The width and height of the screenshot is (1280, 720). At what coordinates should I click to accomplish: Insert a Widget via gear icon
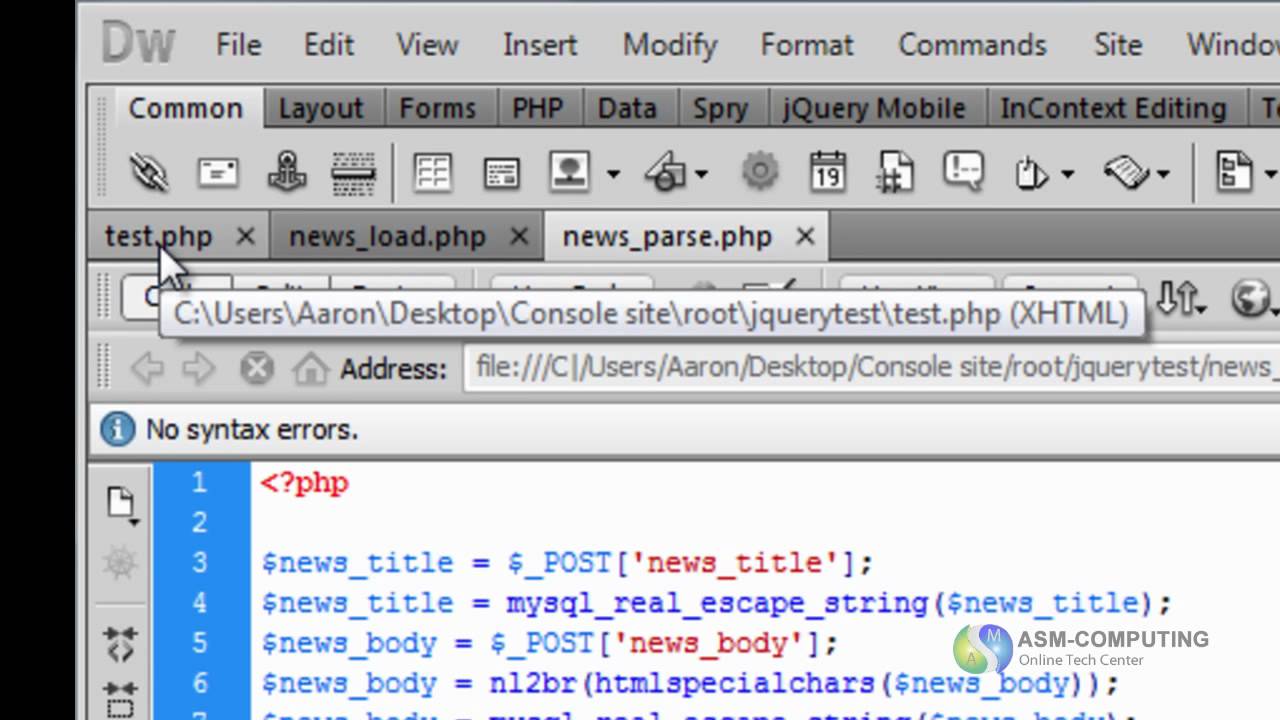tap(760, 171)
